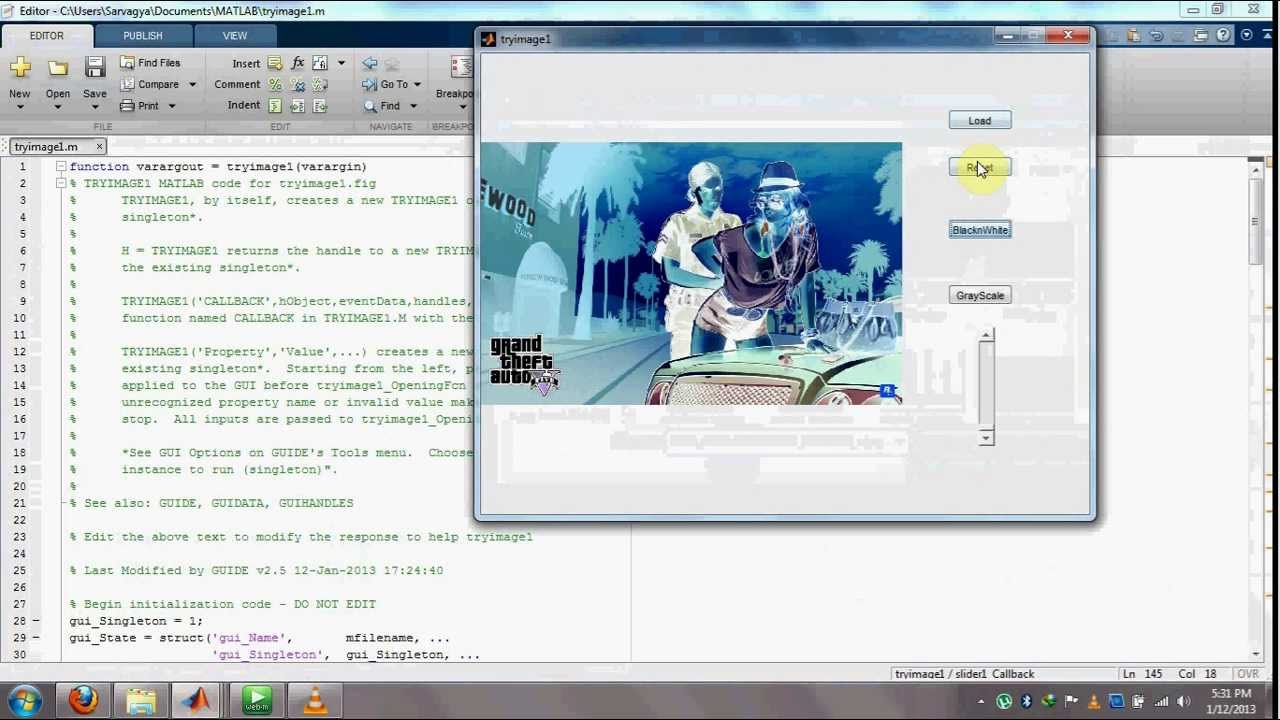Click the GrayScale button

point(980,296)
